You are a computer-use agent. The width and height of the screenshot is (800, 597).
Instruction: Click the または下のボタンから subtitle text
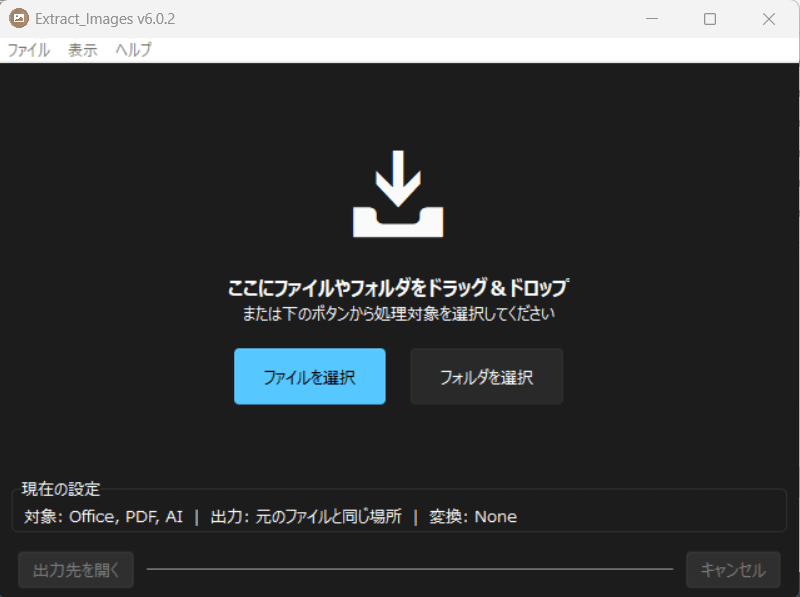(x=398, y=314)
